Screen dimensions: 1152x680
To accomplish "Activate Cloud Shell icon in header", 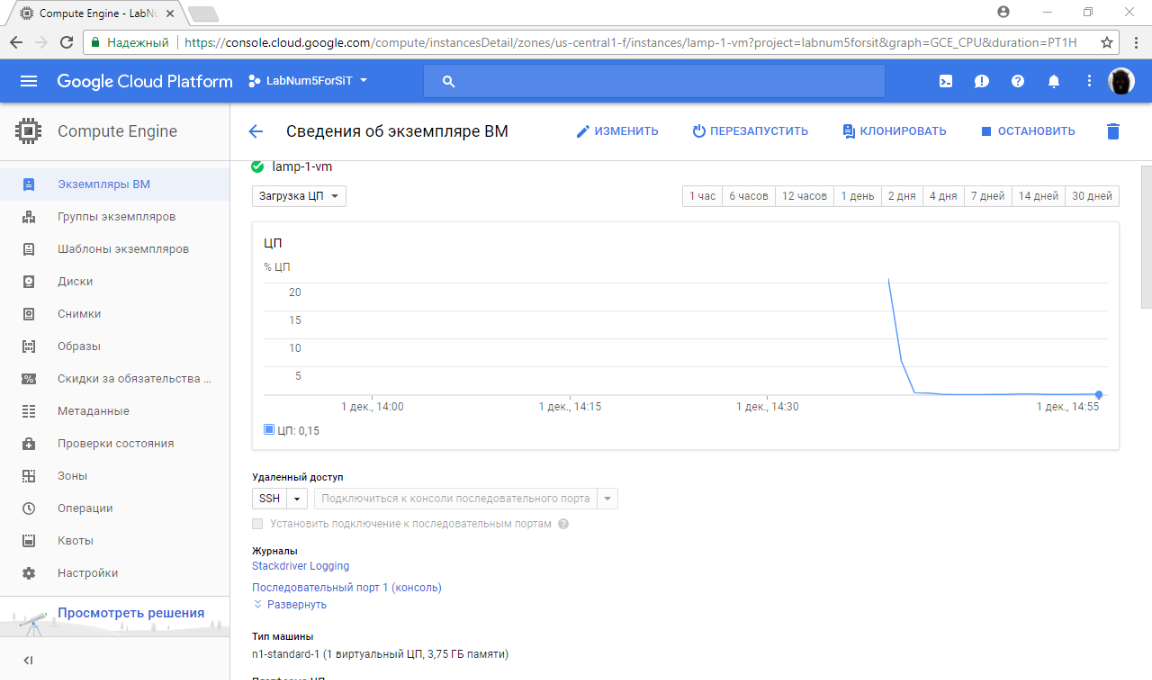I will click(x=946, y=82).
